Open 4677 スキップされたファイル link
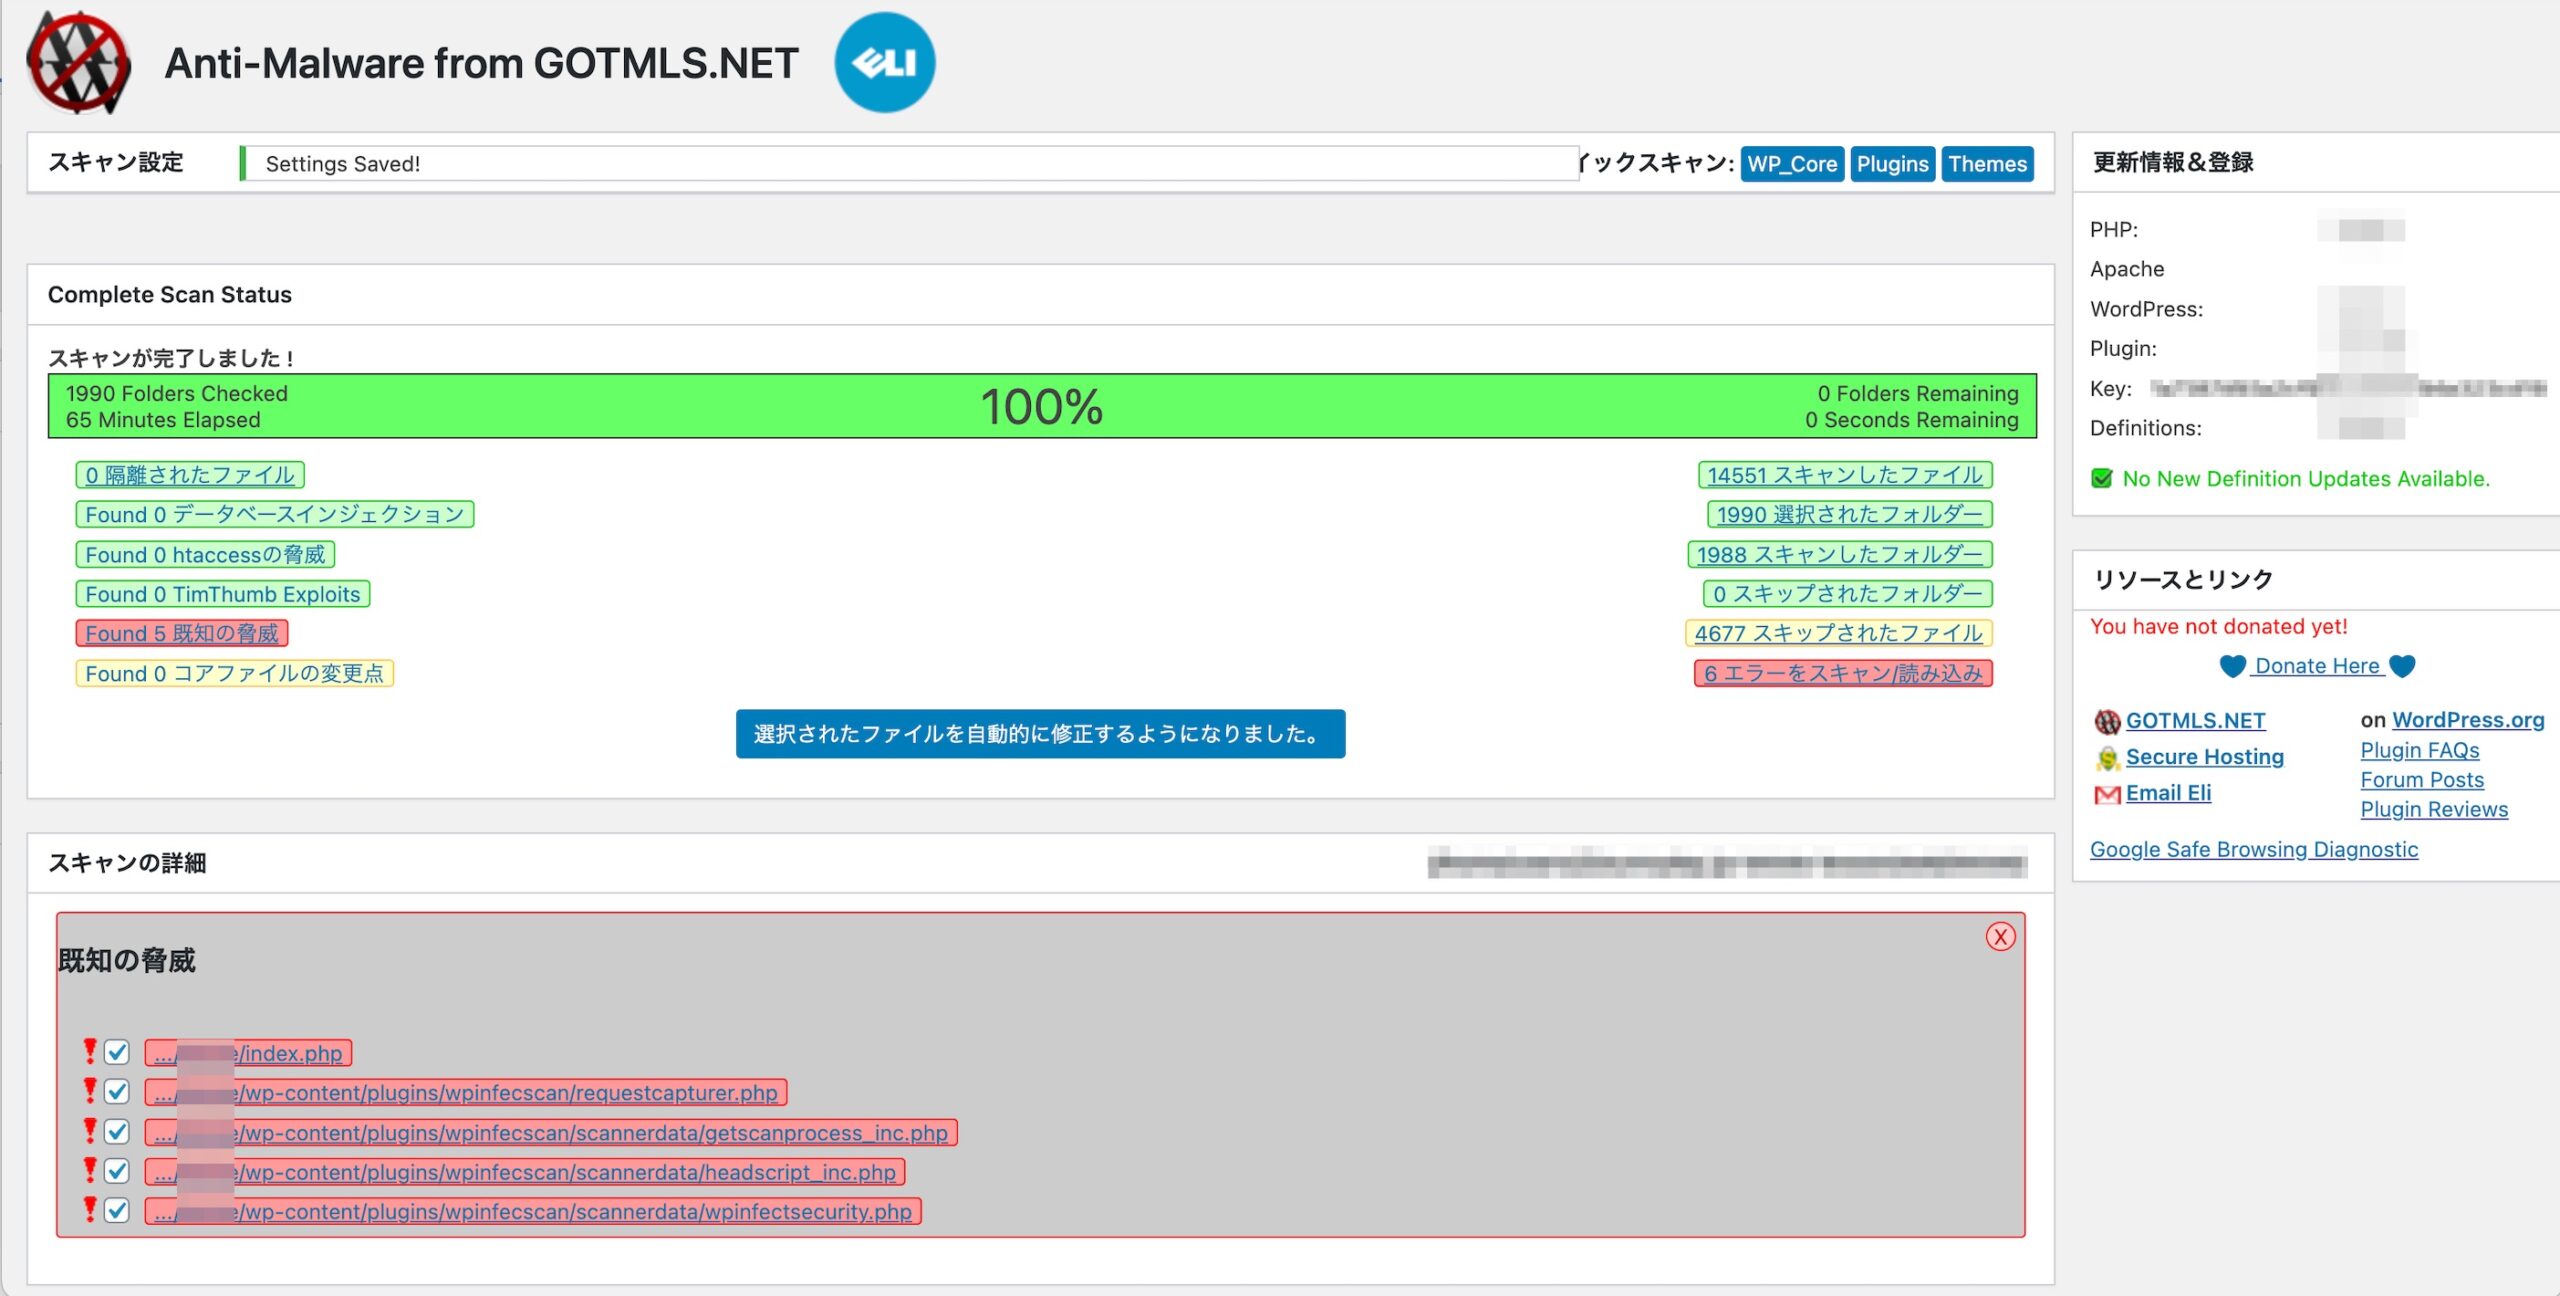The height and width of the screenshot is (1296, 2560). tap(1839, 633)
